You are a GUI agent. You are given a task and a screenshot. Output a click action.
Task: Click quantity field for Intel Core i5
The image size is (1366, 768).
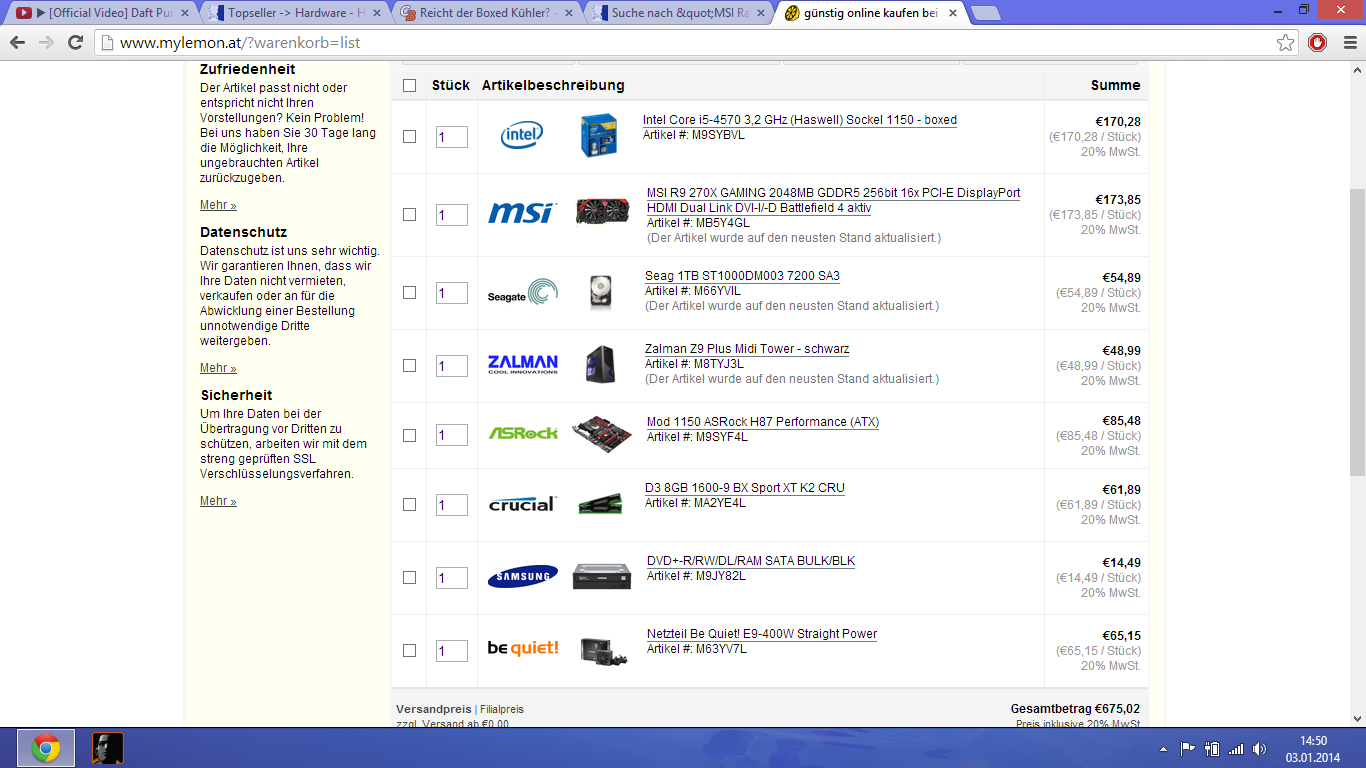click(452, 137)
